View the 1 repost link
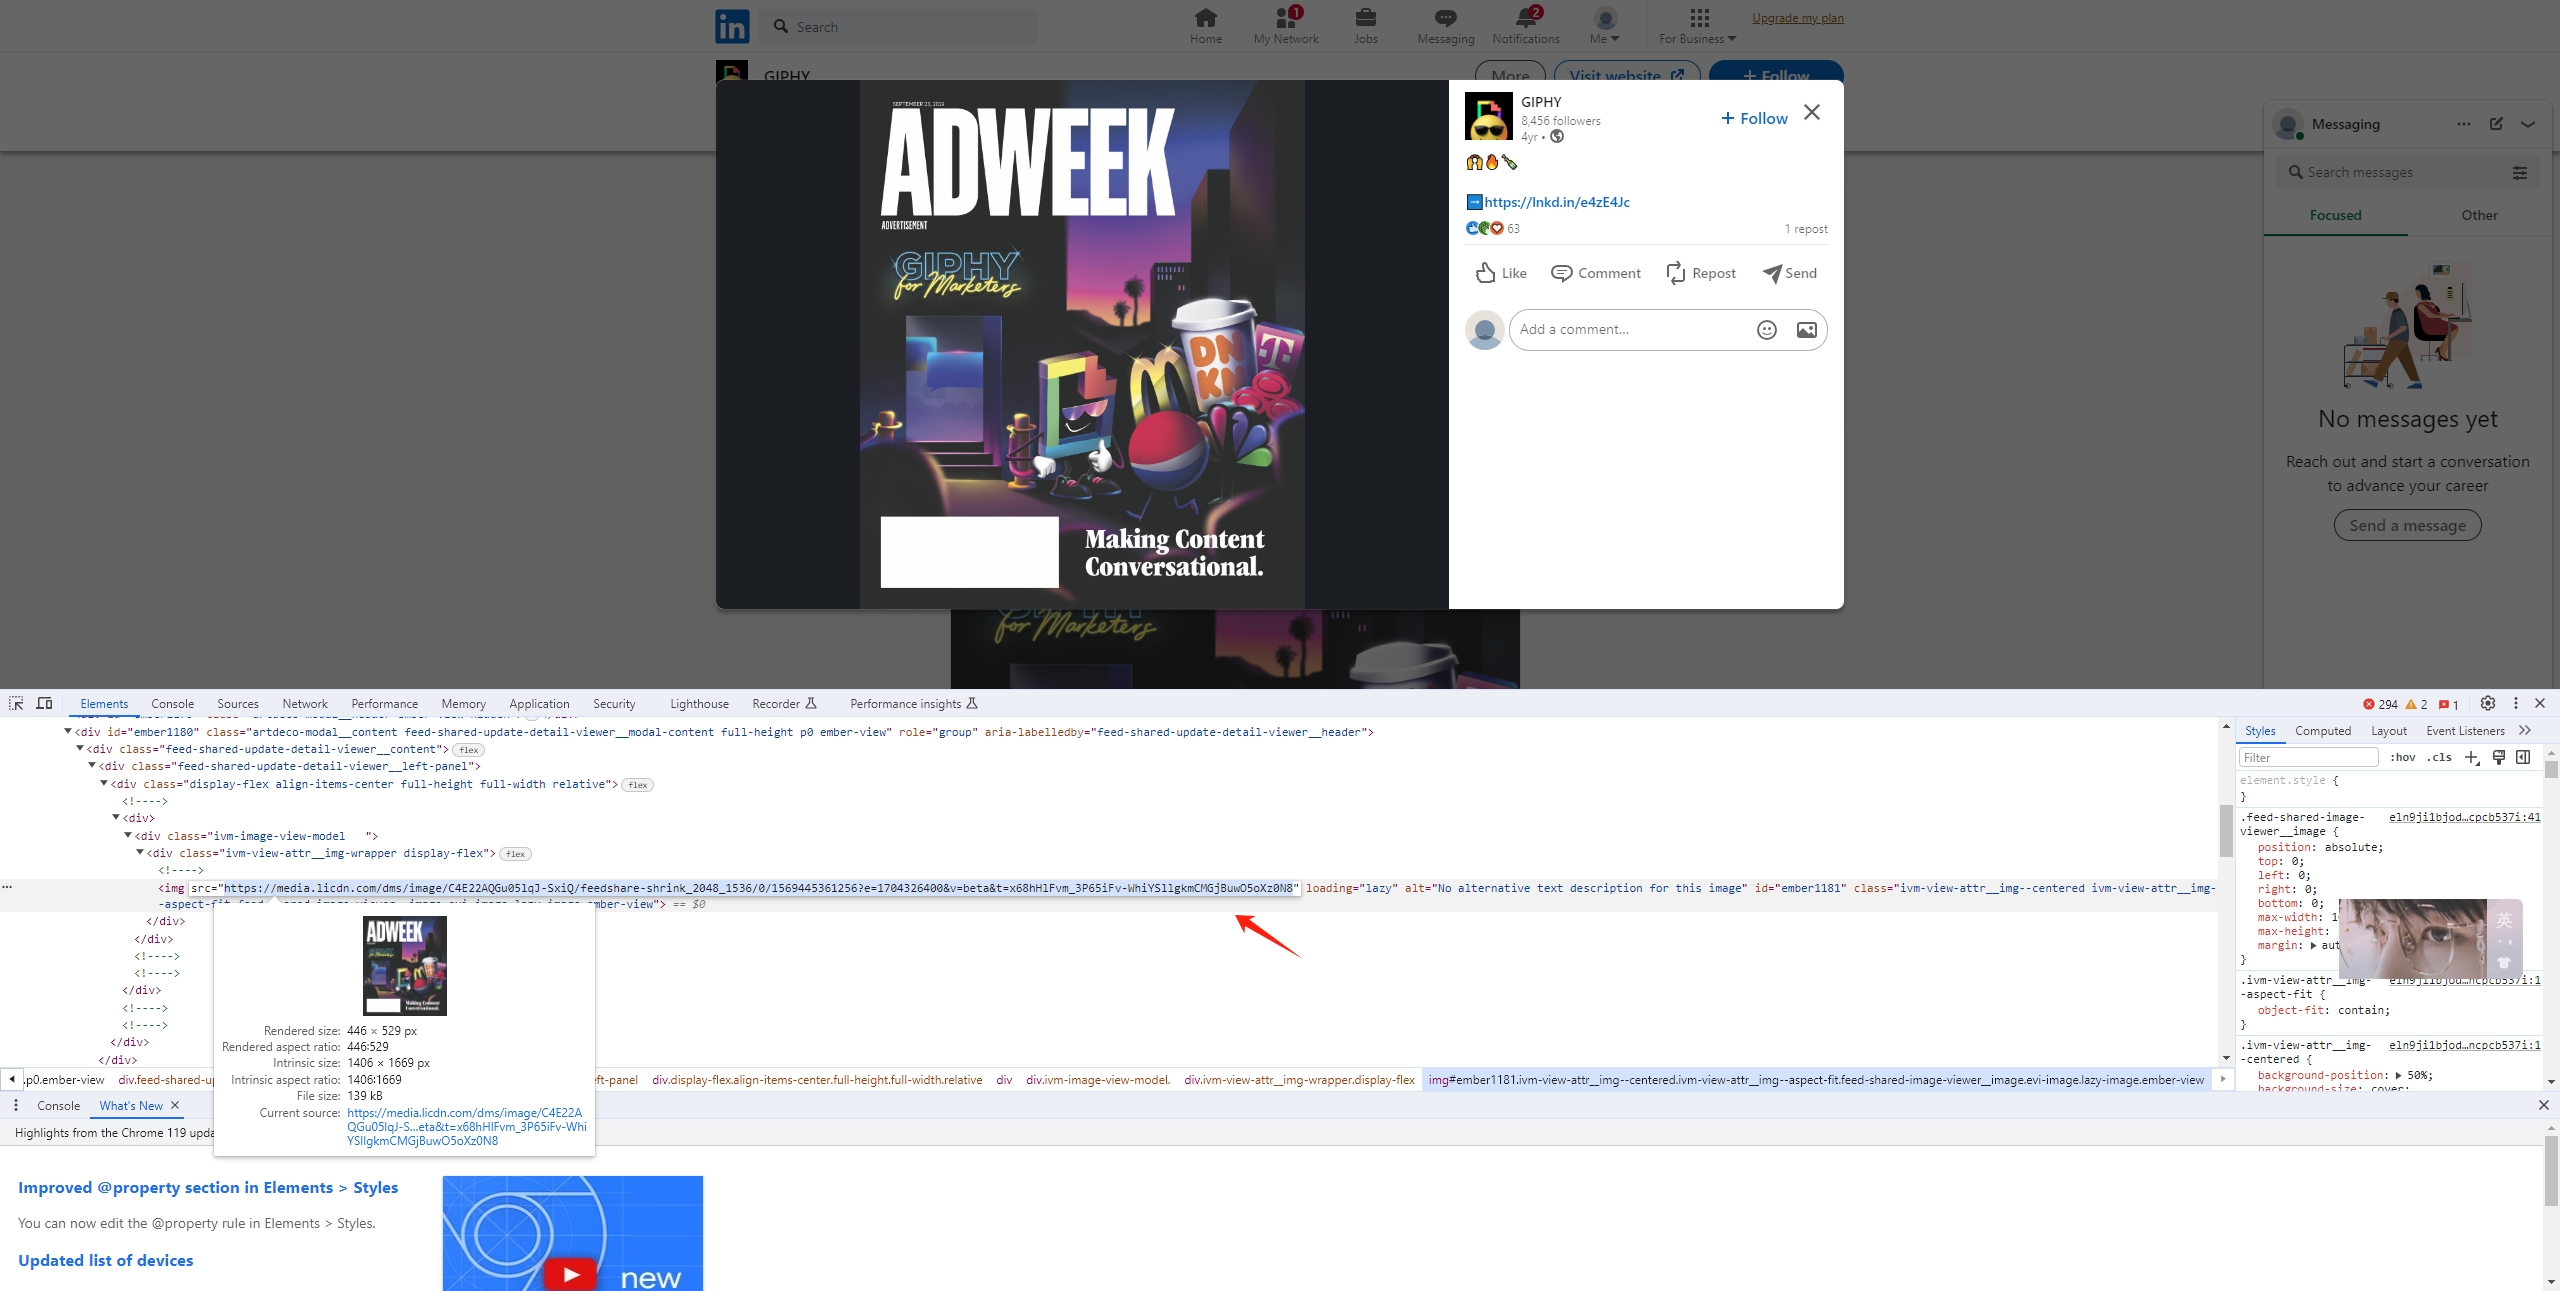This screenshot has height=1291, width=2560. coord(1806,229)
